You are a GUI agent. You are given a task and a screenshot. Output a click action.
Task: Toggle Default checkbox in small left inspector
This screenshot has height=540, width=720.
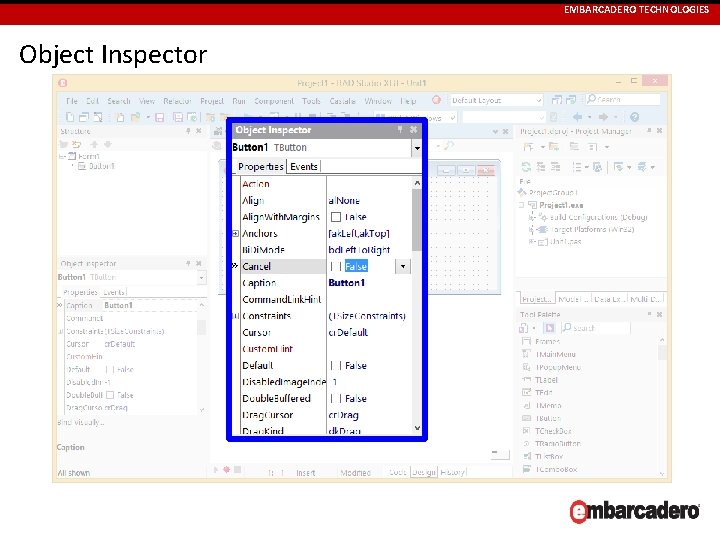(x=110, y=369)
